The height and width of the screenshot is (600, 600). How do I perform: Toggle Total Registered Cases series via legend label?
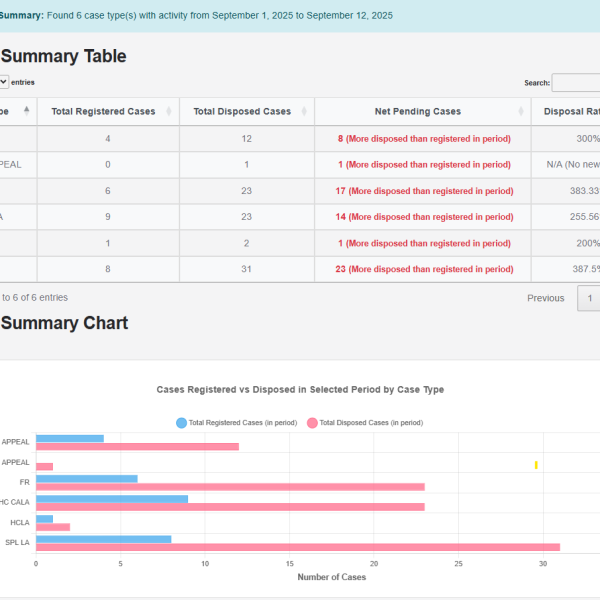242,423
